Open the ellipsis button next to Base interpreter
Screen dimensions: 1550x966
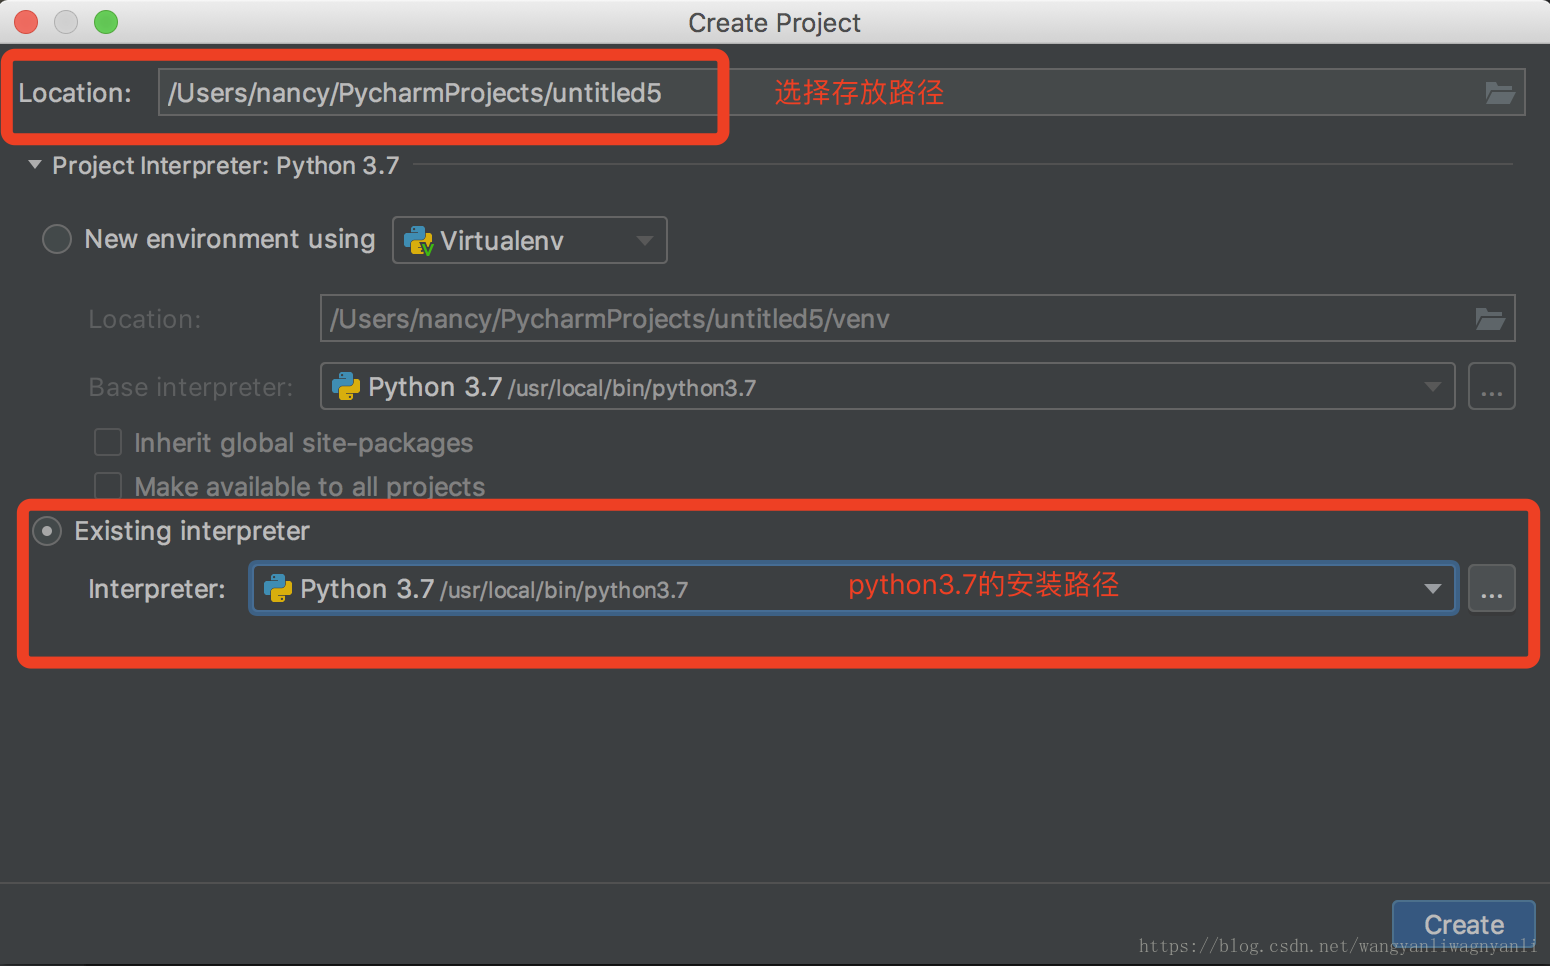tap(1491, 387)
